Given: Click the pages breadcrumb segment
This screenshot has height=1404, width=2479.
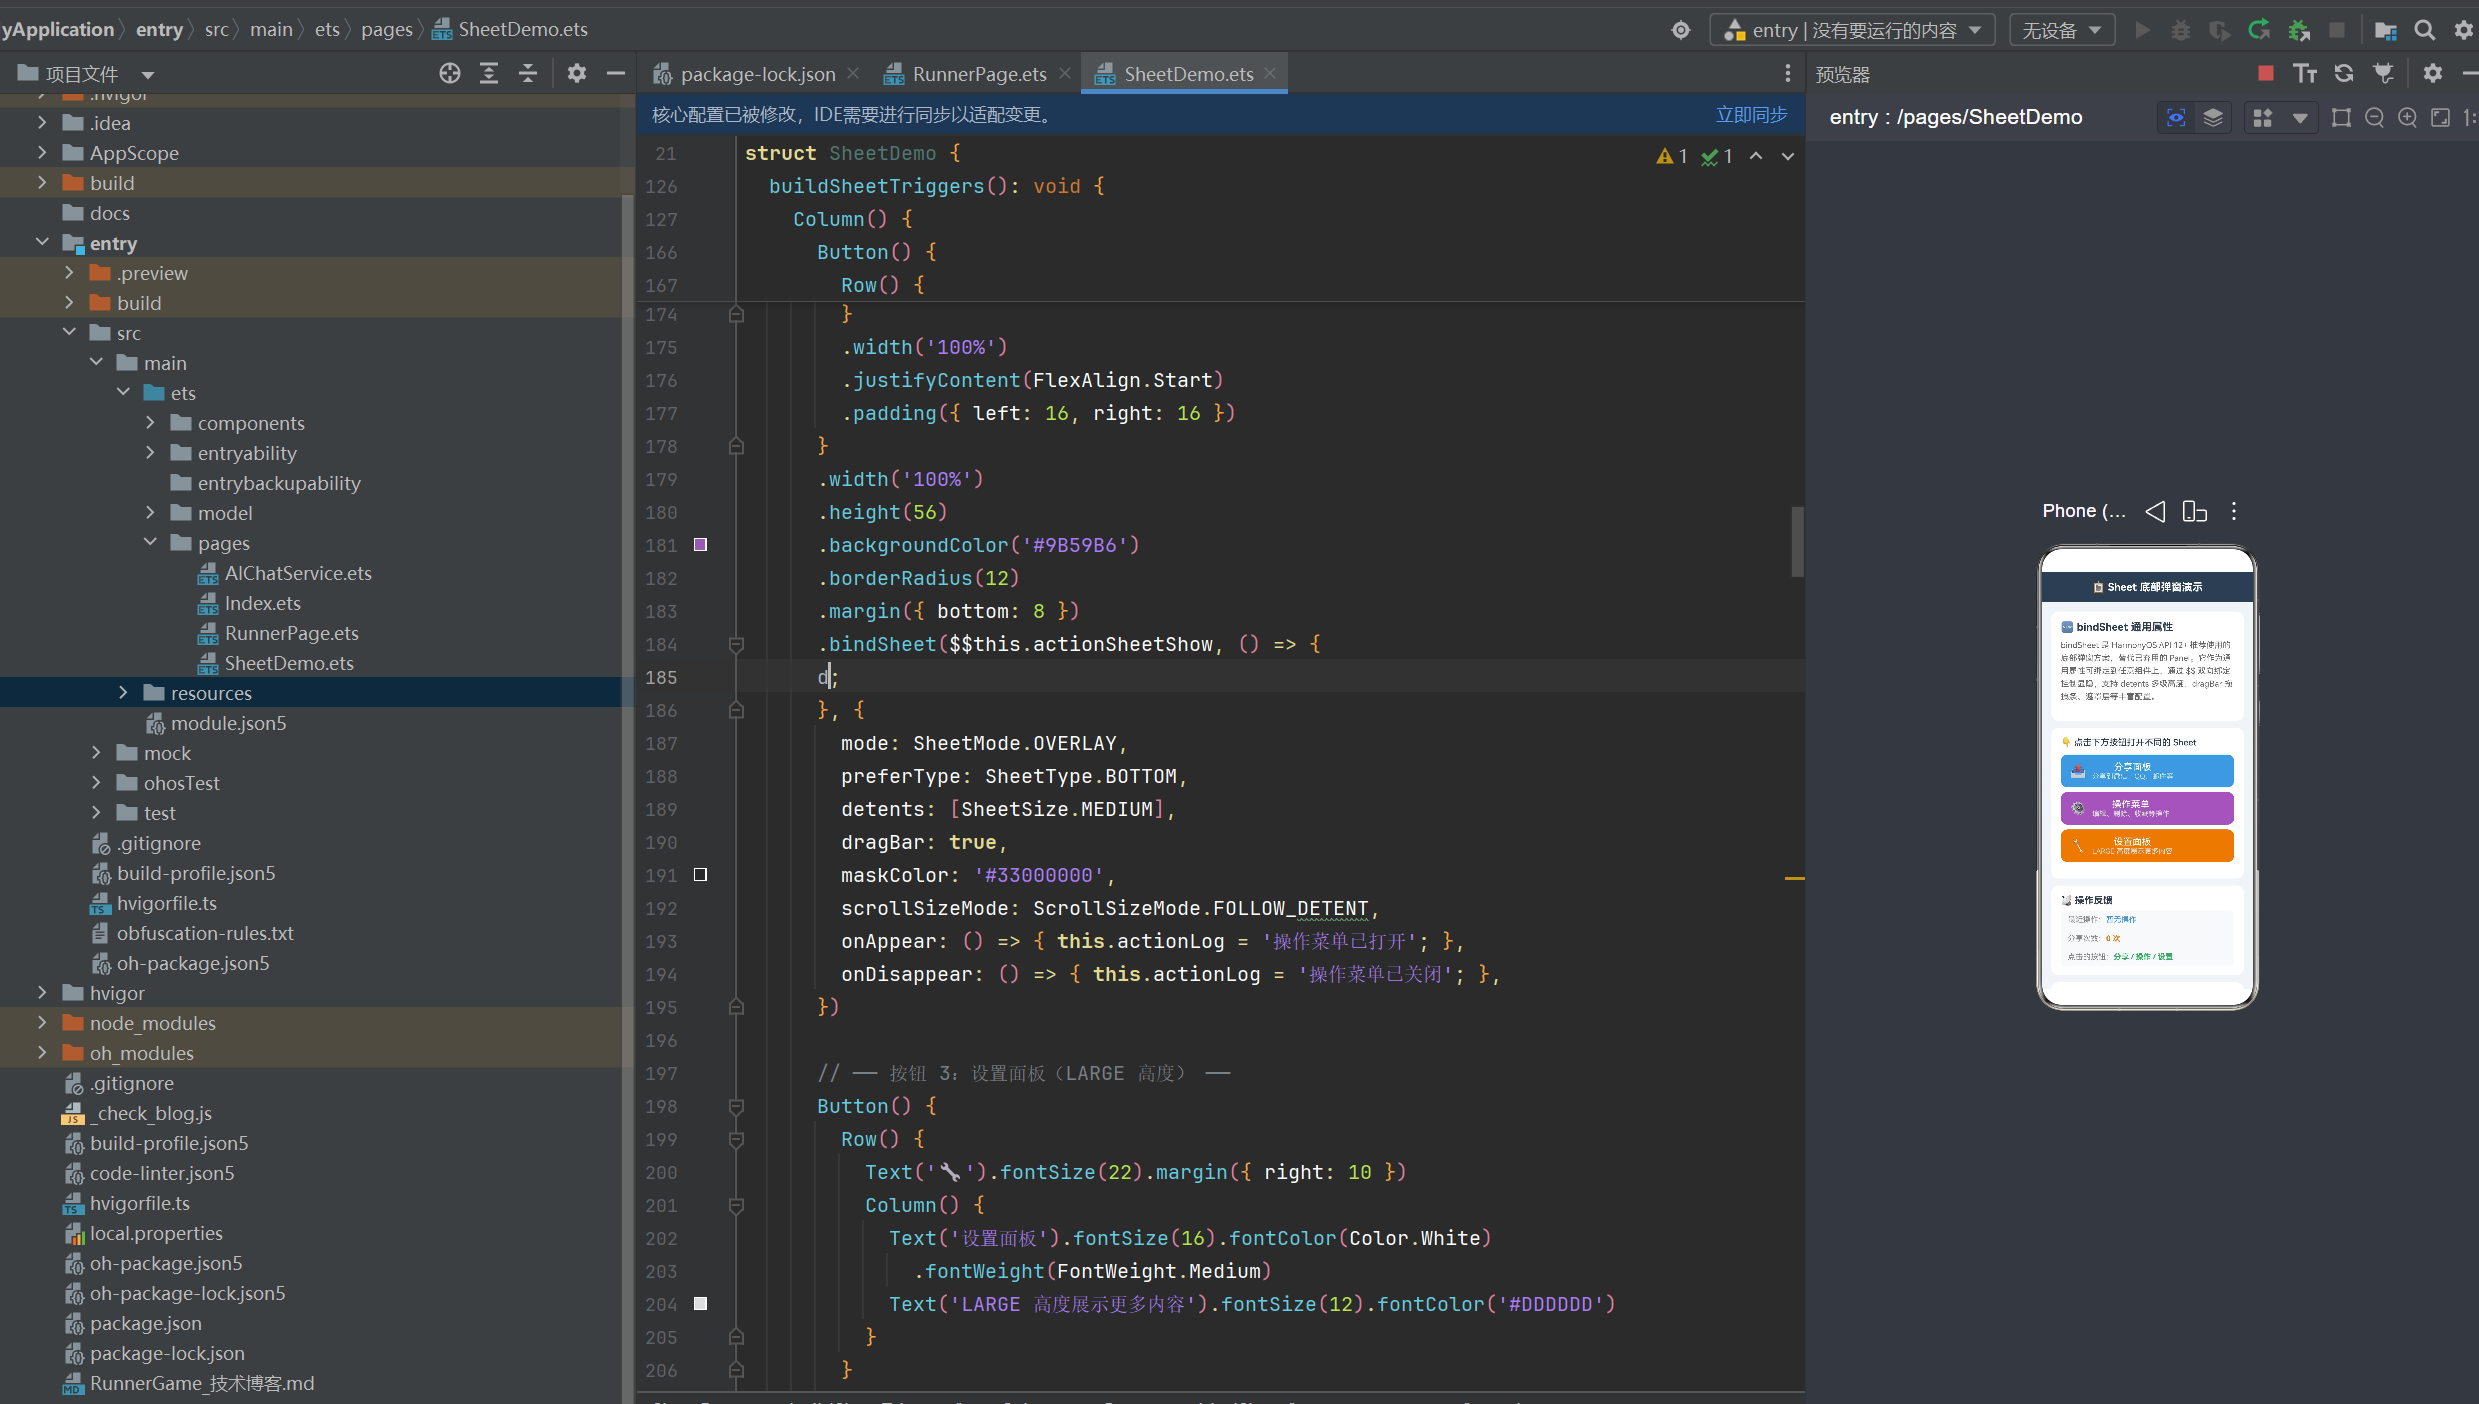Looking at the screenshot, I should click(x=387, y=29).
